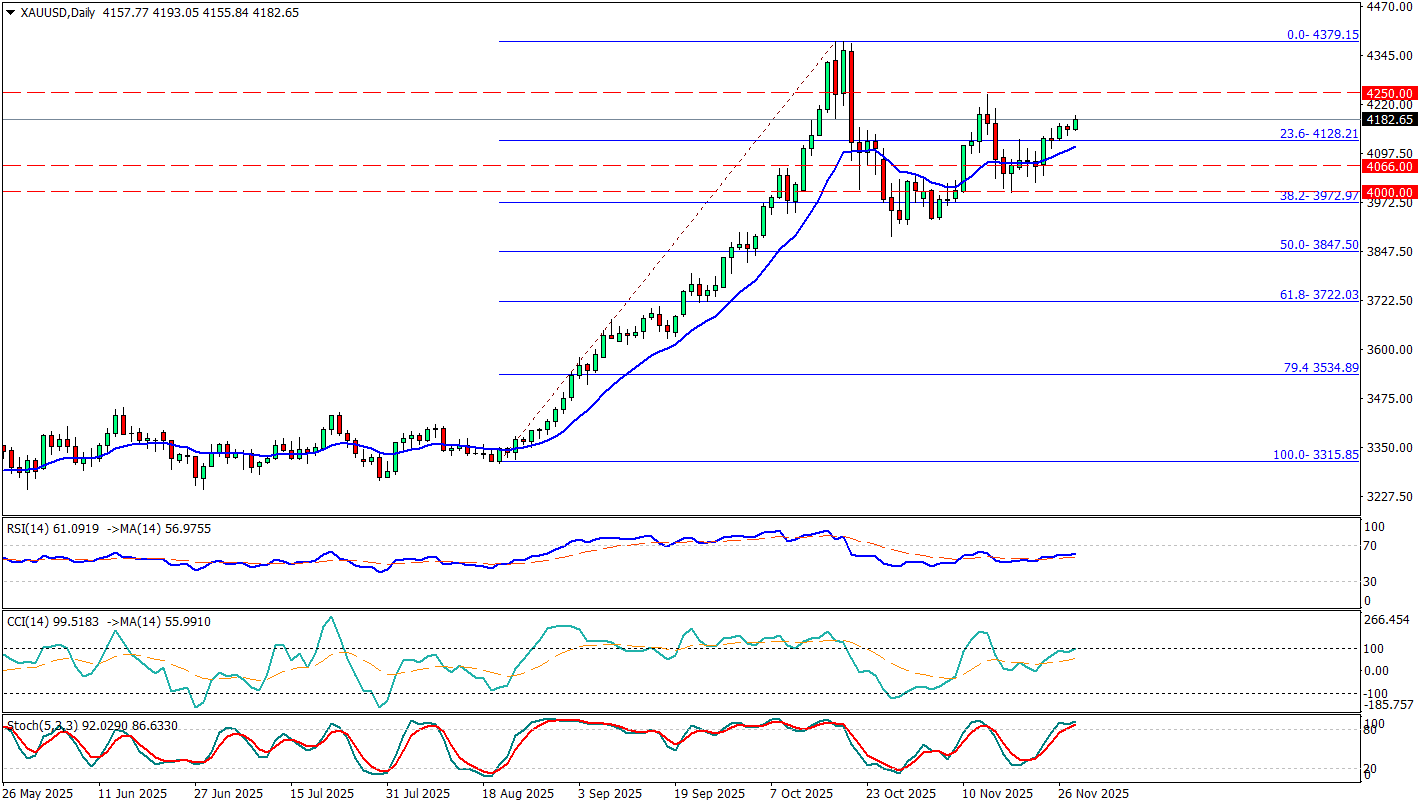Image resolution: width=1424 pixels, height=806 pixels.
Task: Click the 4470.00 top price scale value
Action: (1391, 7)
